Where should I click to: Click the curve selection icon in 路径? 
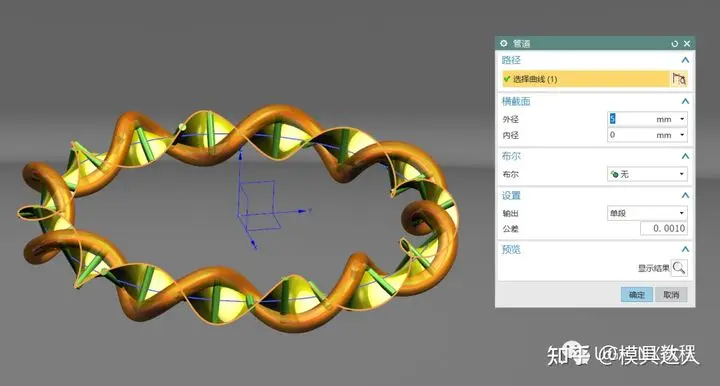pyautogui.click(x=679, y=79)
